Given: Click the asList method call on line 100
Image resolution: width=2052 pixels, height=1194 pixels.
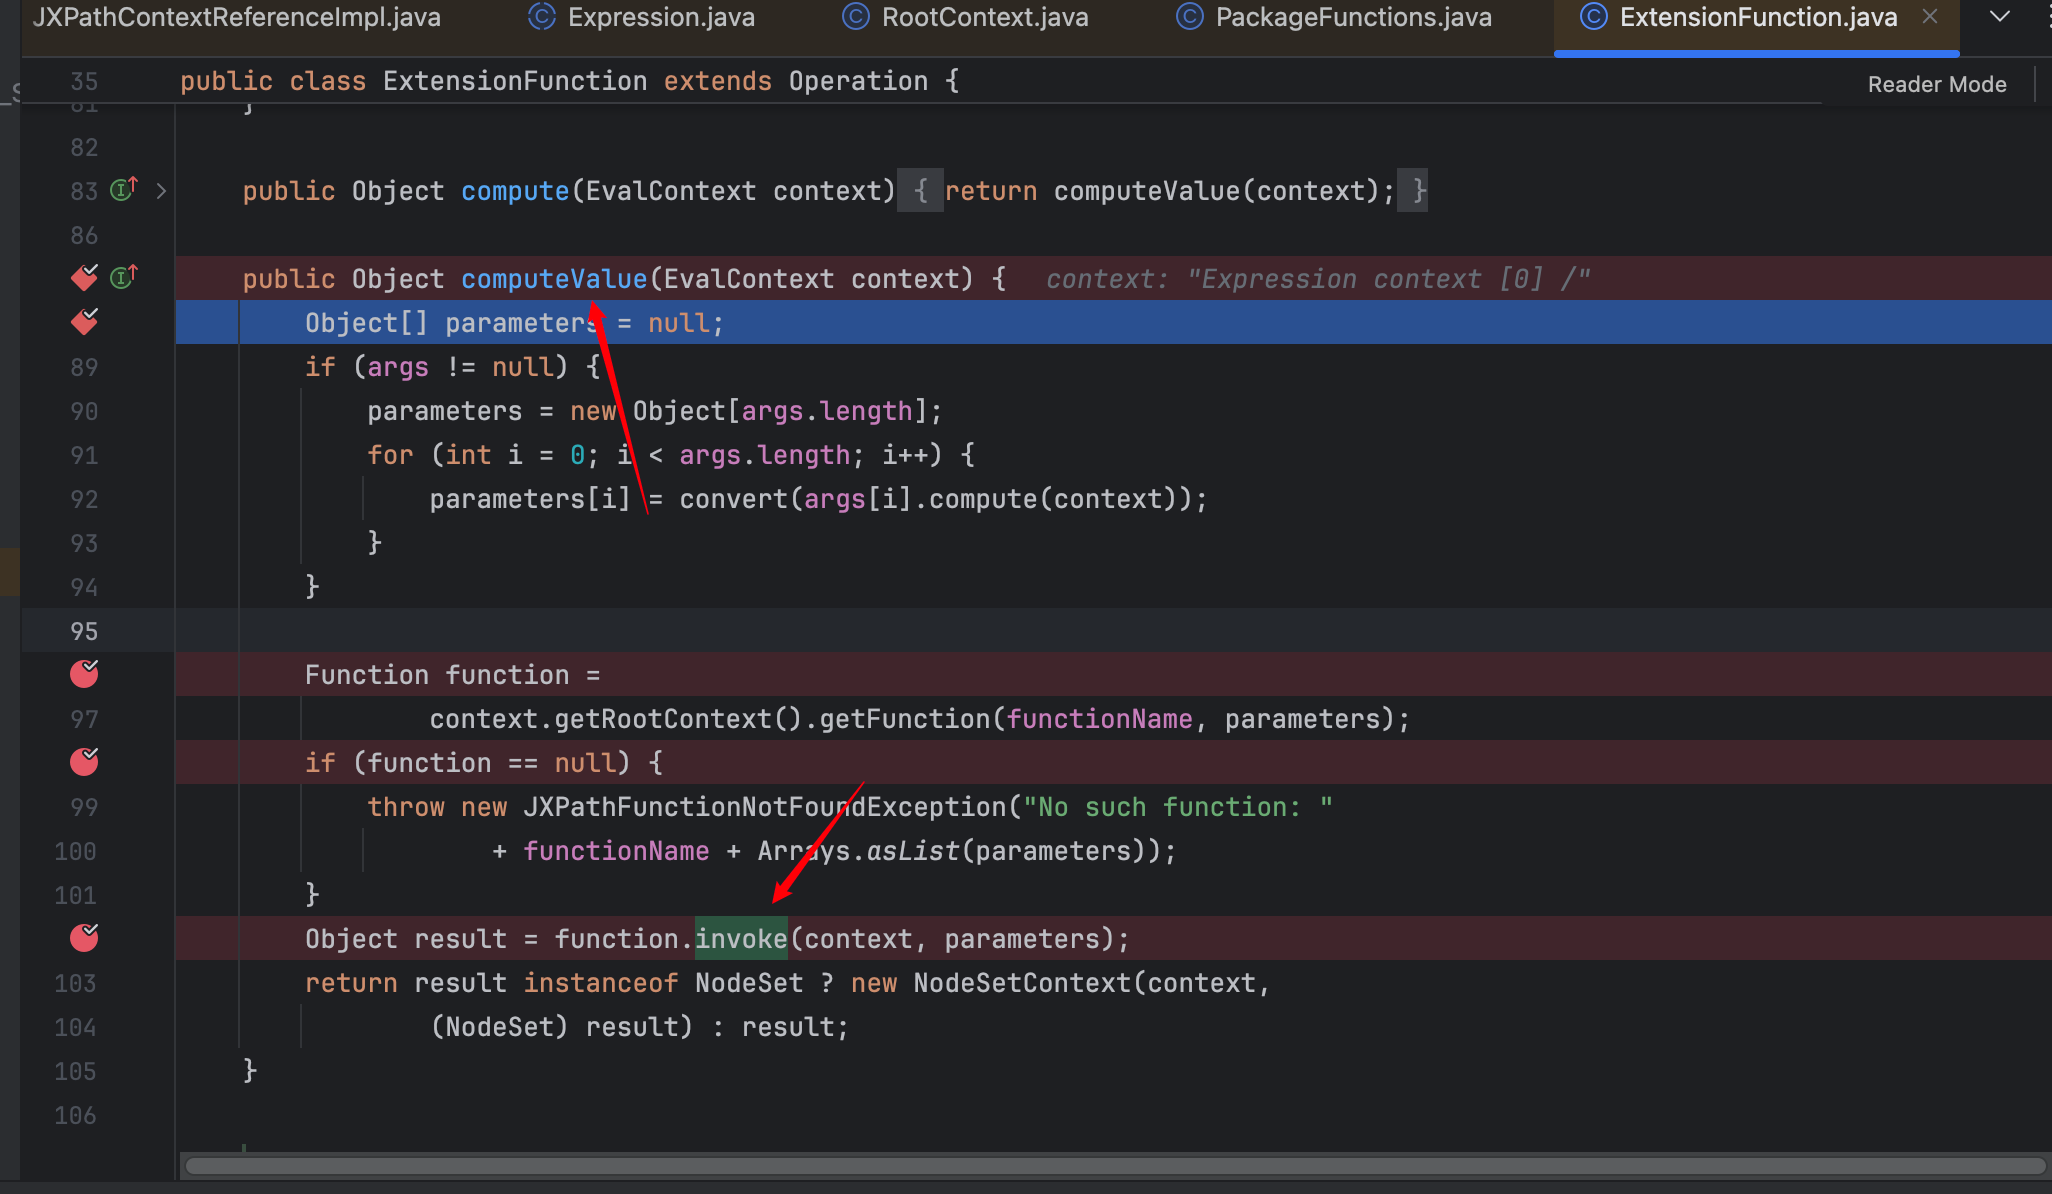Looking at the screenshot, I should click(x=912, y=851).
